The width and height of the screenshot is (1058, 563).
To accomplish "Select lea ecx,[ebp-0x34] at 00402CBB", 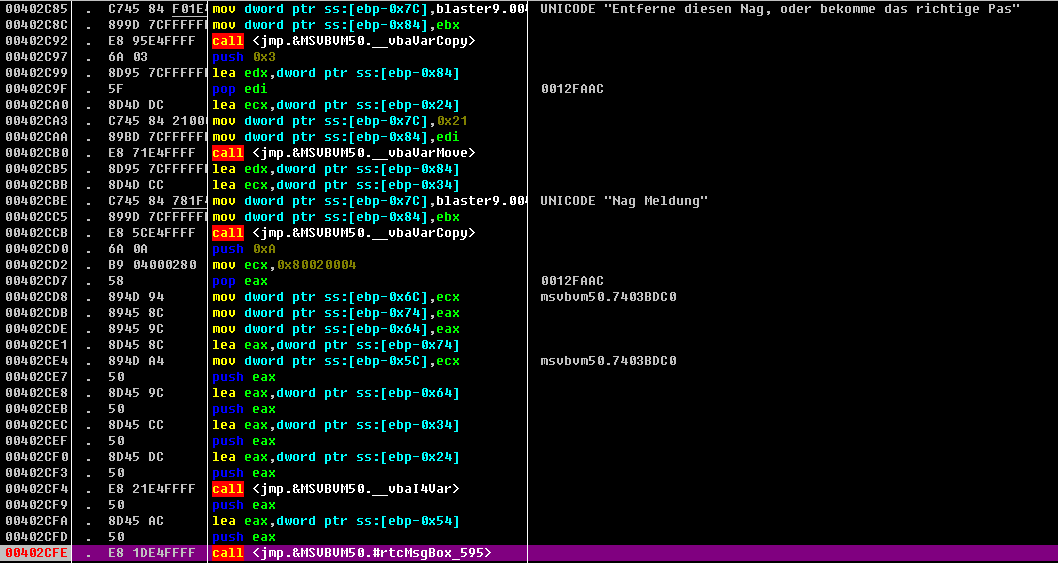I will pos(335,185).
